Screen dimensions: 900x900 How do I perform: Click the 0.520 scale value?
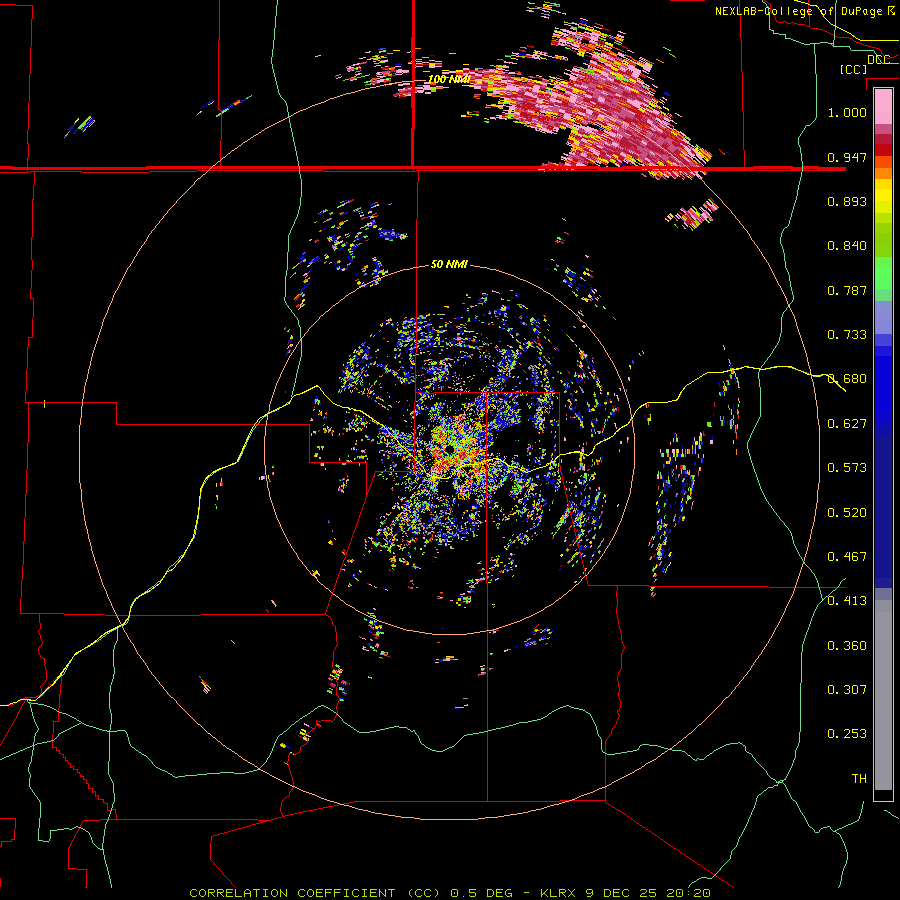(847, 513)
